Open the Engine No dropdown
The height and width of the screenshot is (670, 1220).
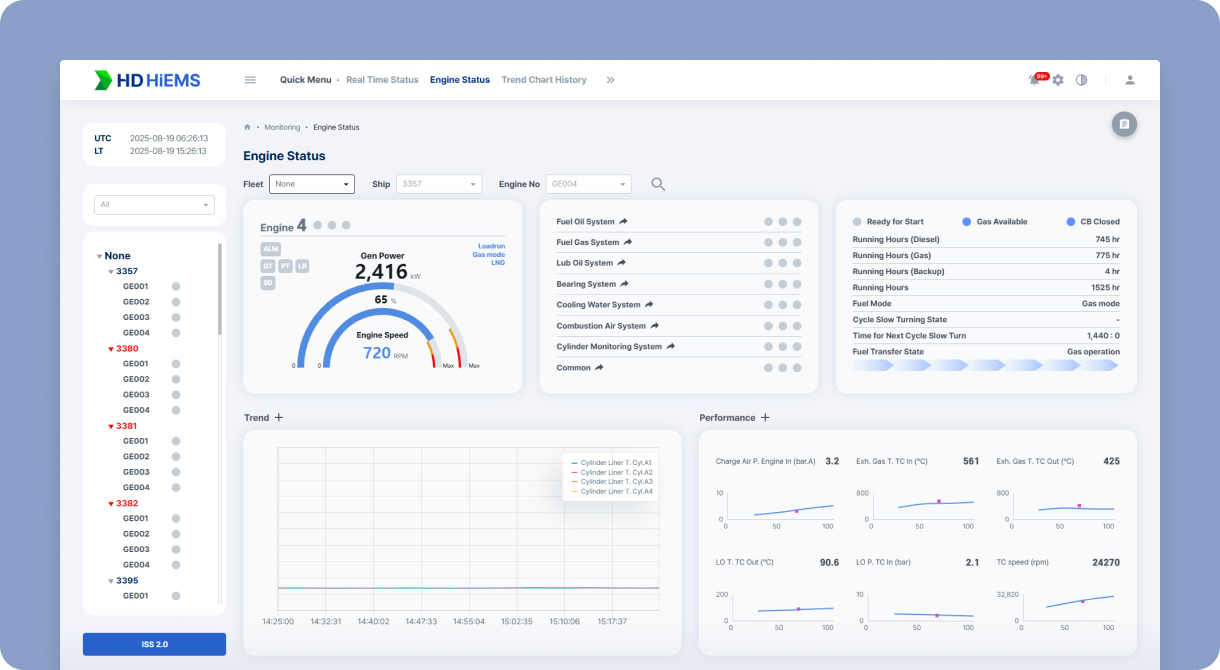[x=588, y=184]
